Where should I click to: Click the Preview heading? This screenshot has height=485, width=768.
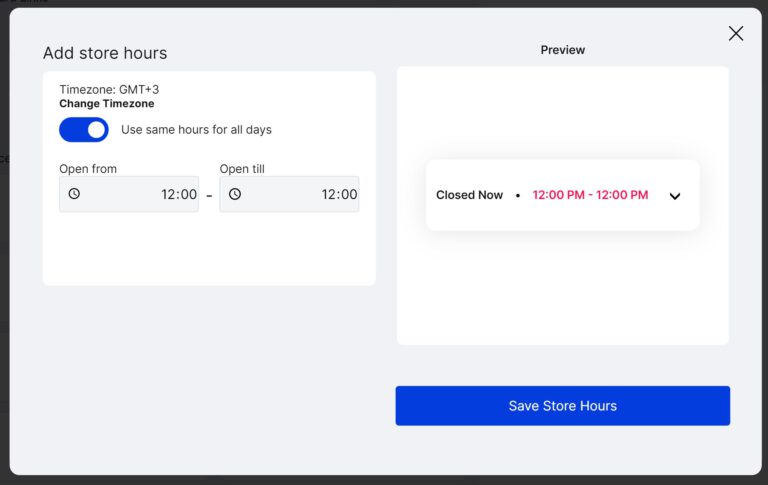563,50
